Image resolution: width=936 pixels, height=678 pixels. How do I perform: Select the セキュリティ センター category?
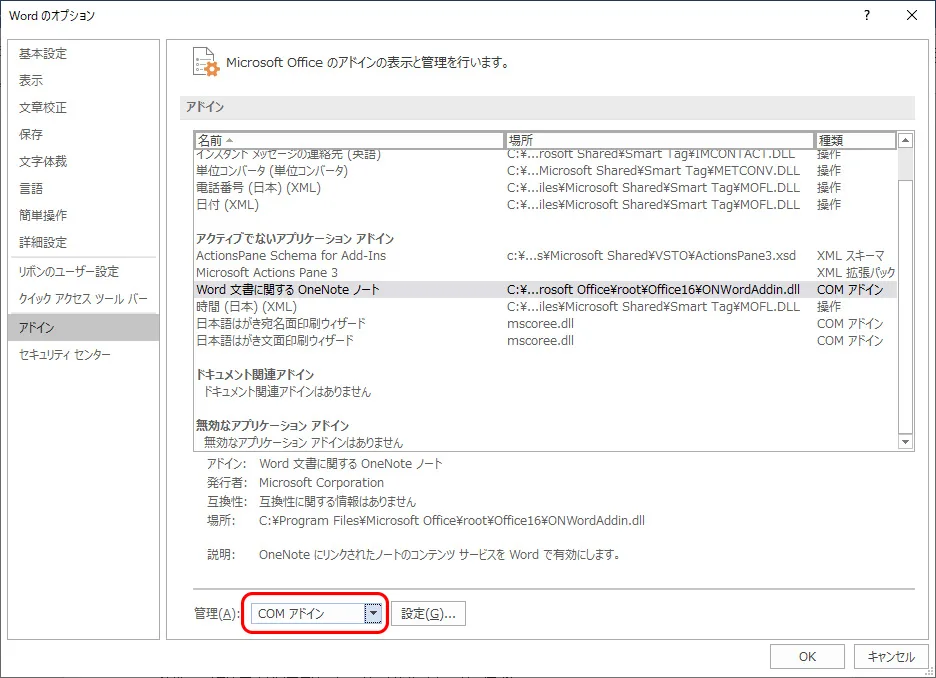tap(65, 355)
